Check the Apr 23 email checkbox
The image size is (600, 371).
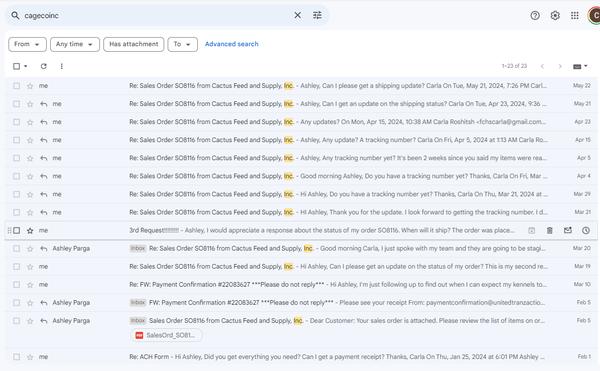click(x=16, y=122)
